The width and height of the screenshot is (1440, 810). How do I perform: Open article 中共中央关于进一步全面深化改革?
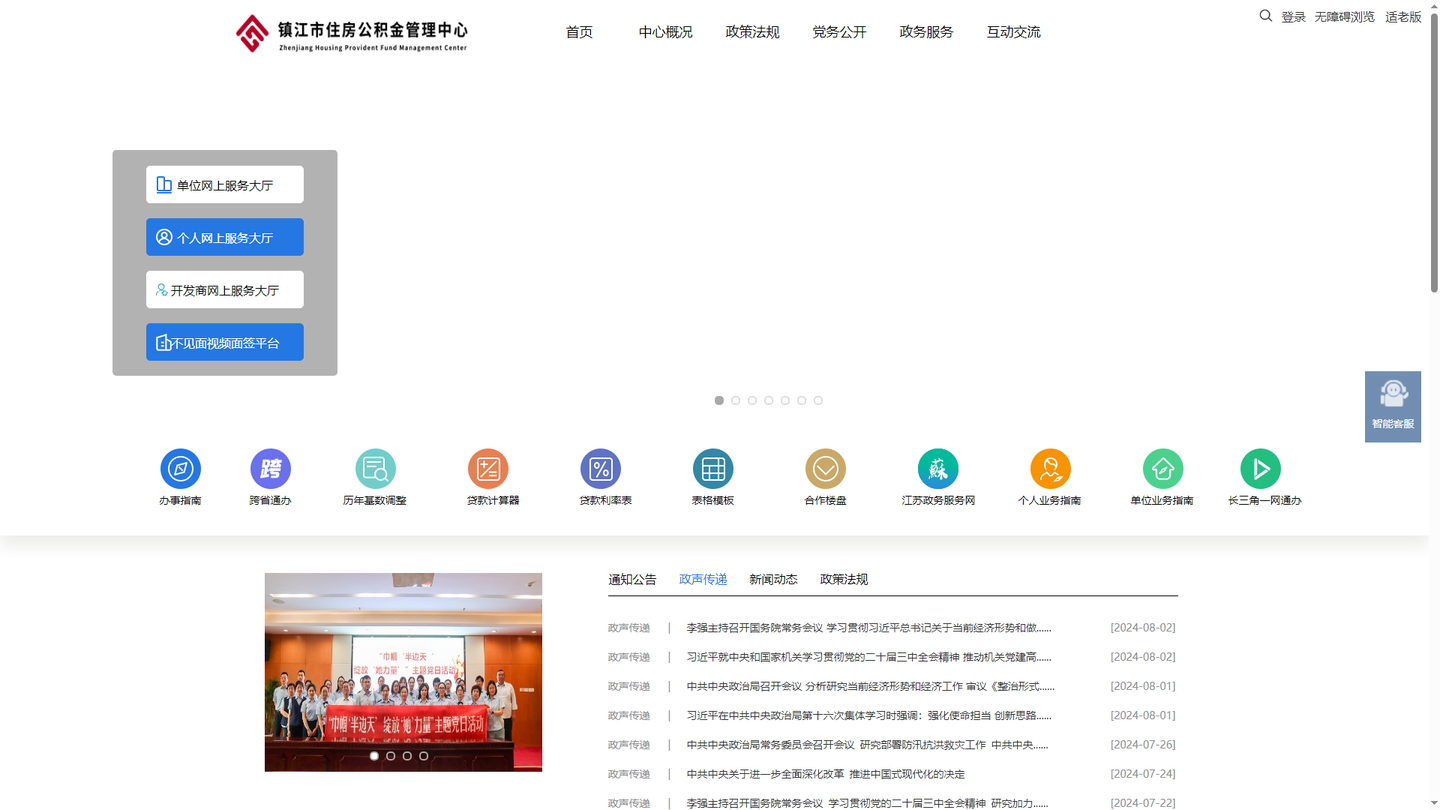(825, 774)
